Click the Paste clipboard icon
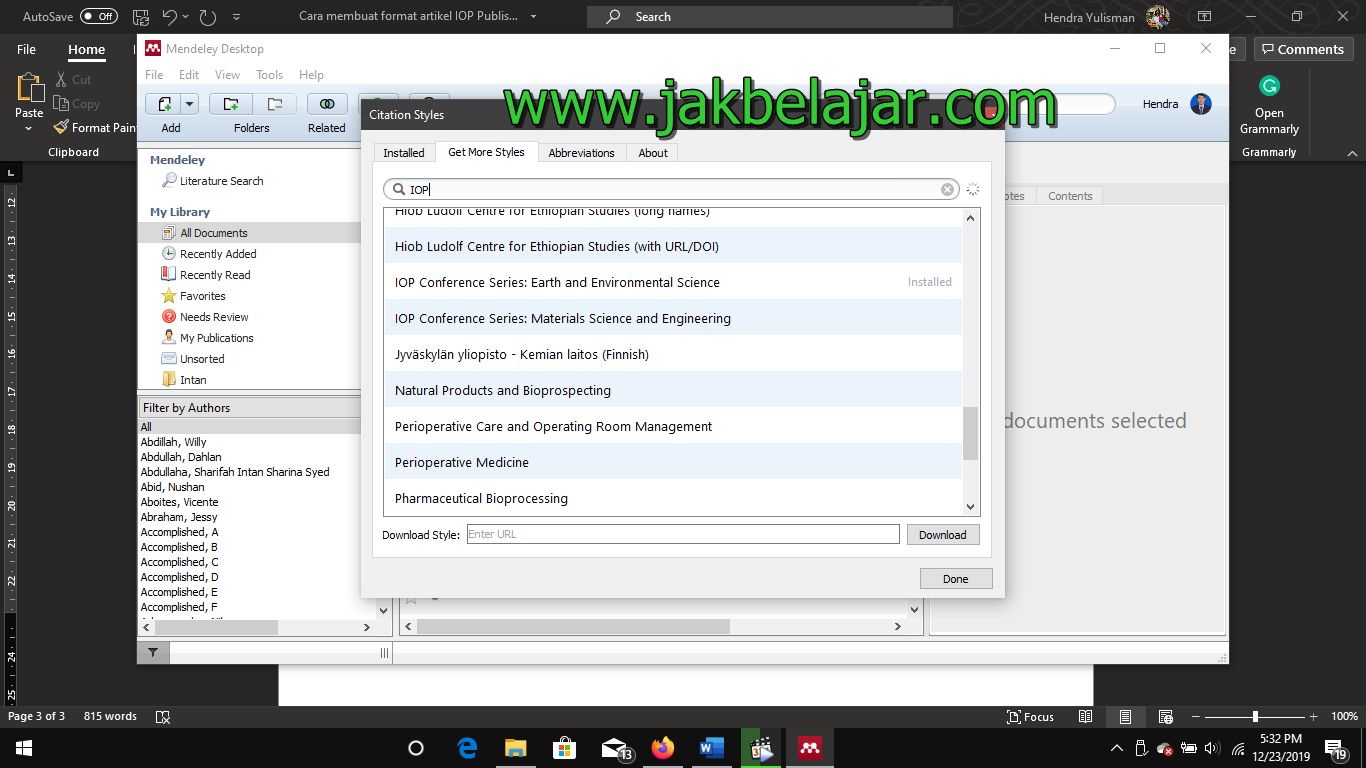 tap(30, 88)
